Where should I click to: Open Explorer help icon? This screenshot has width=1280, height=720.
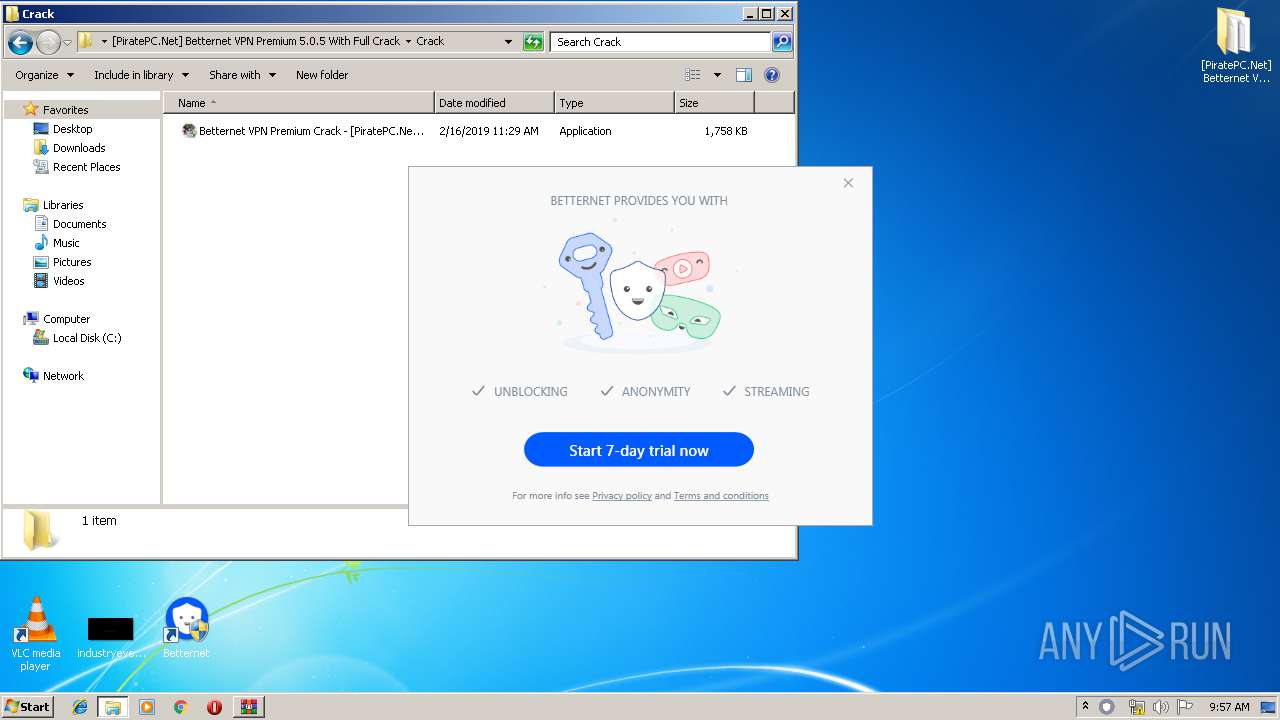tap(771, 75)
